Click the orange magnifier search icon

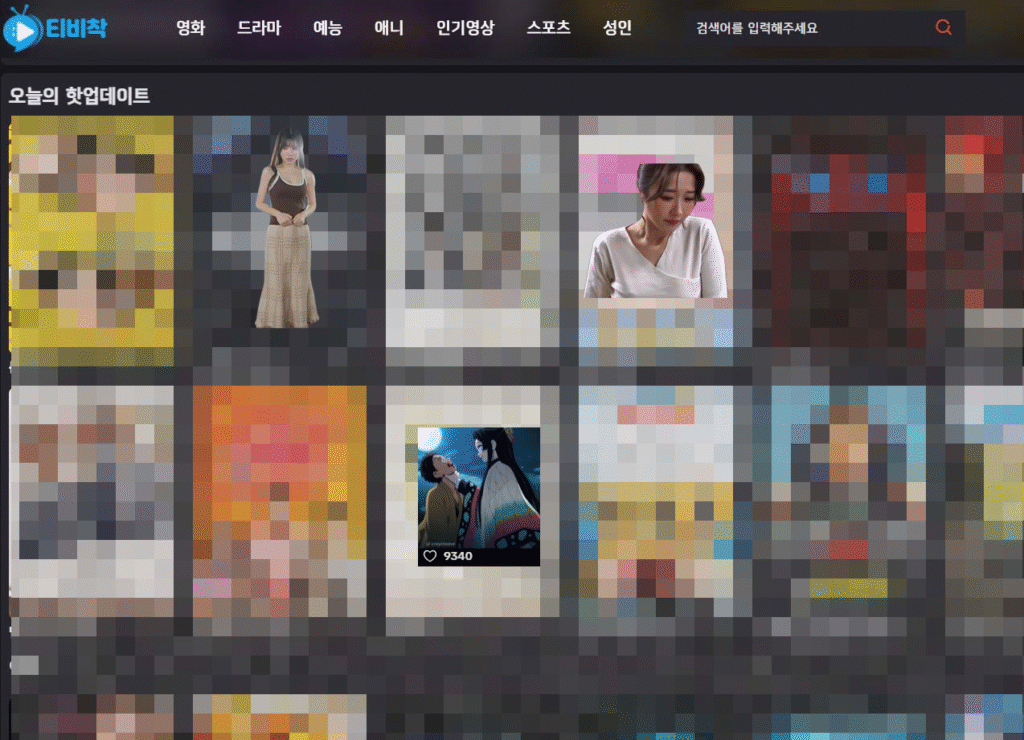click(943, 28)
